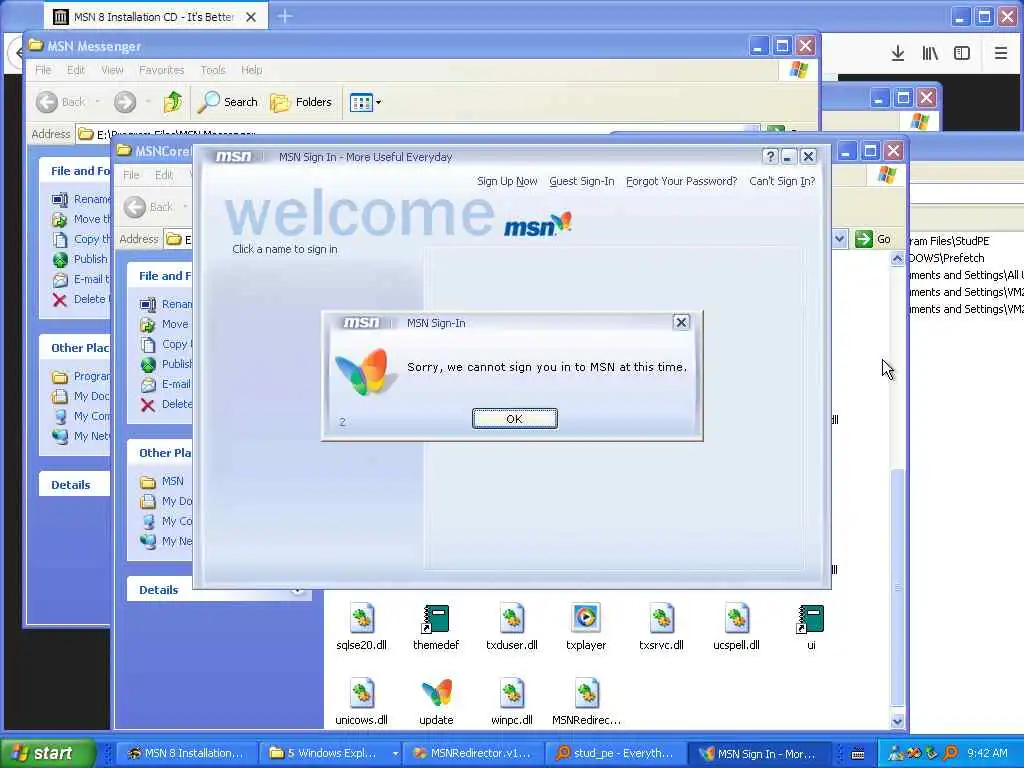Click the Back button in MSNCore window
1024x768 pixels.
click(149, 207)
